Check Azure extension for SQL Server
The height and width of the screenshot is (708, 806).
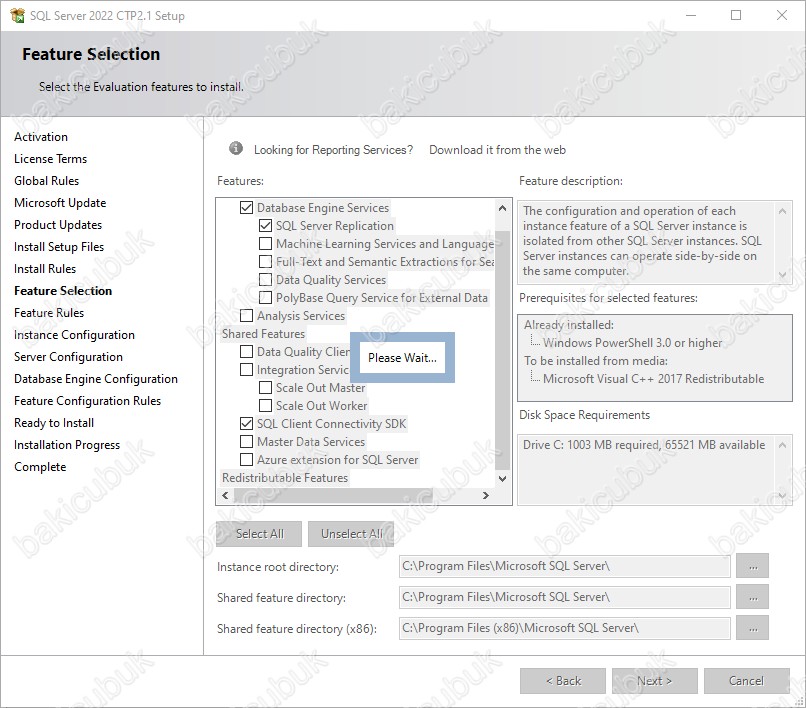246,460
